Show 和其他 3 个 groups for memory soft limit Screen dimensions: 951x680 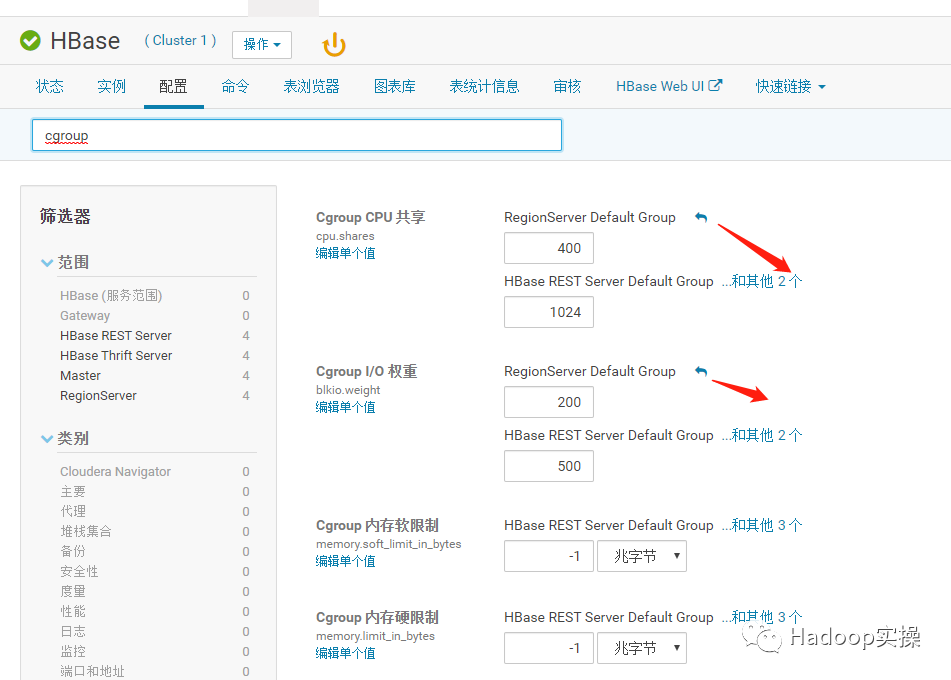pos(762,525)
